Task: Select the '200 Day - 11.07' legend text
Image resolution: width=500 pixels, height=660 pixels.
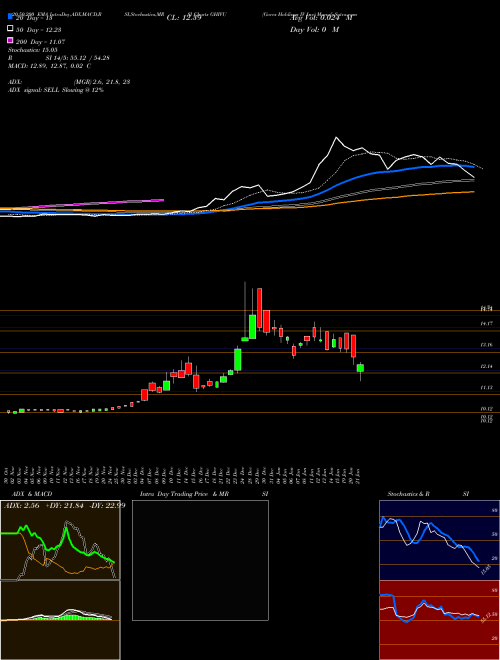Action: point(40,42)
